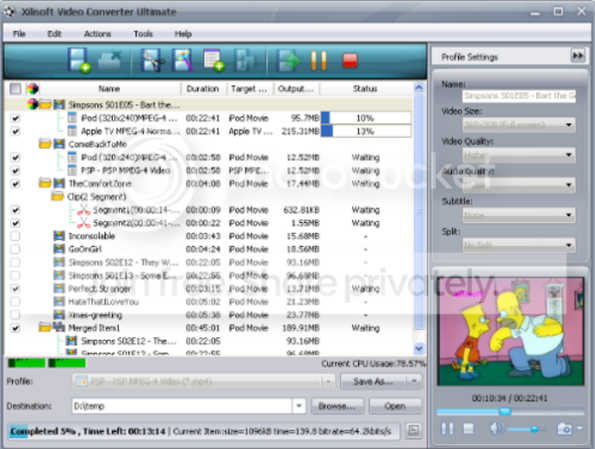Open the Video Size dropdown

click(x=519, y=124)
